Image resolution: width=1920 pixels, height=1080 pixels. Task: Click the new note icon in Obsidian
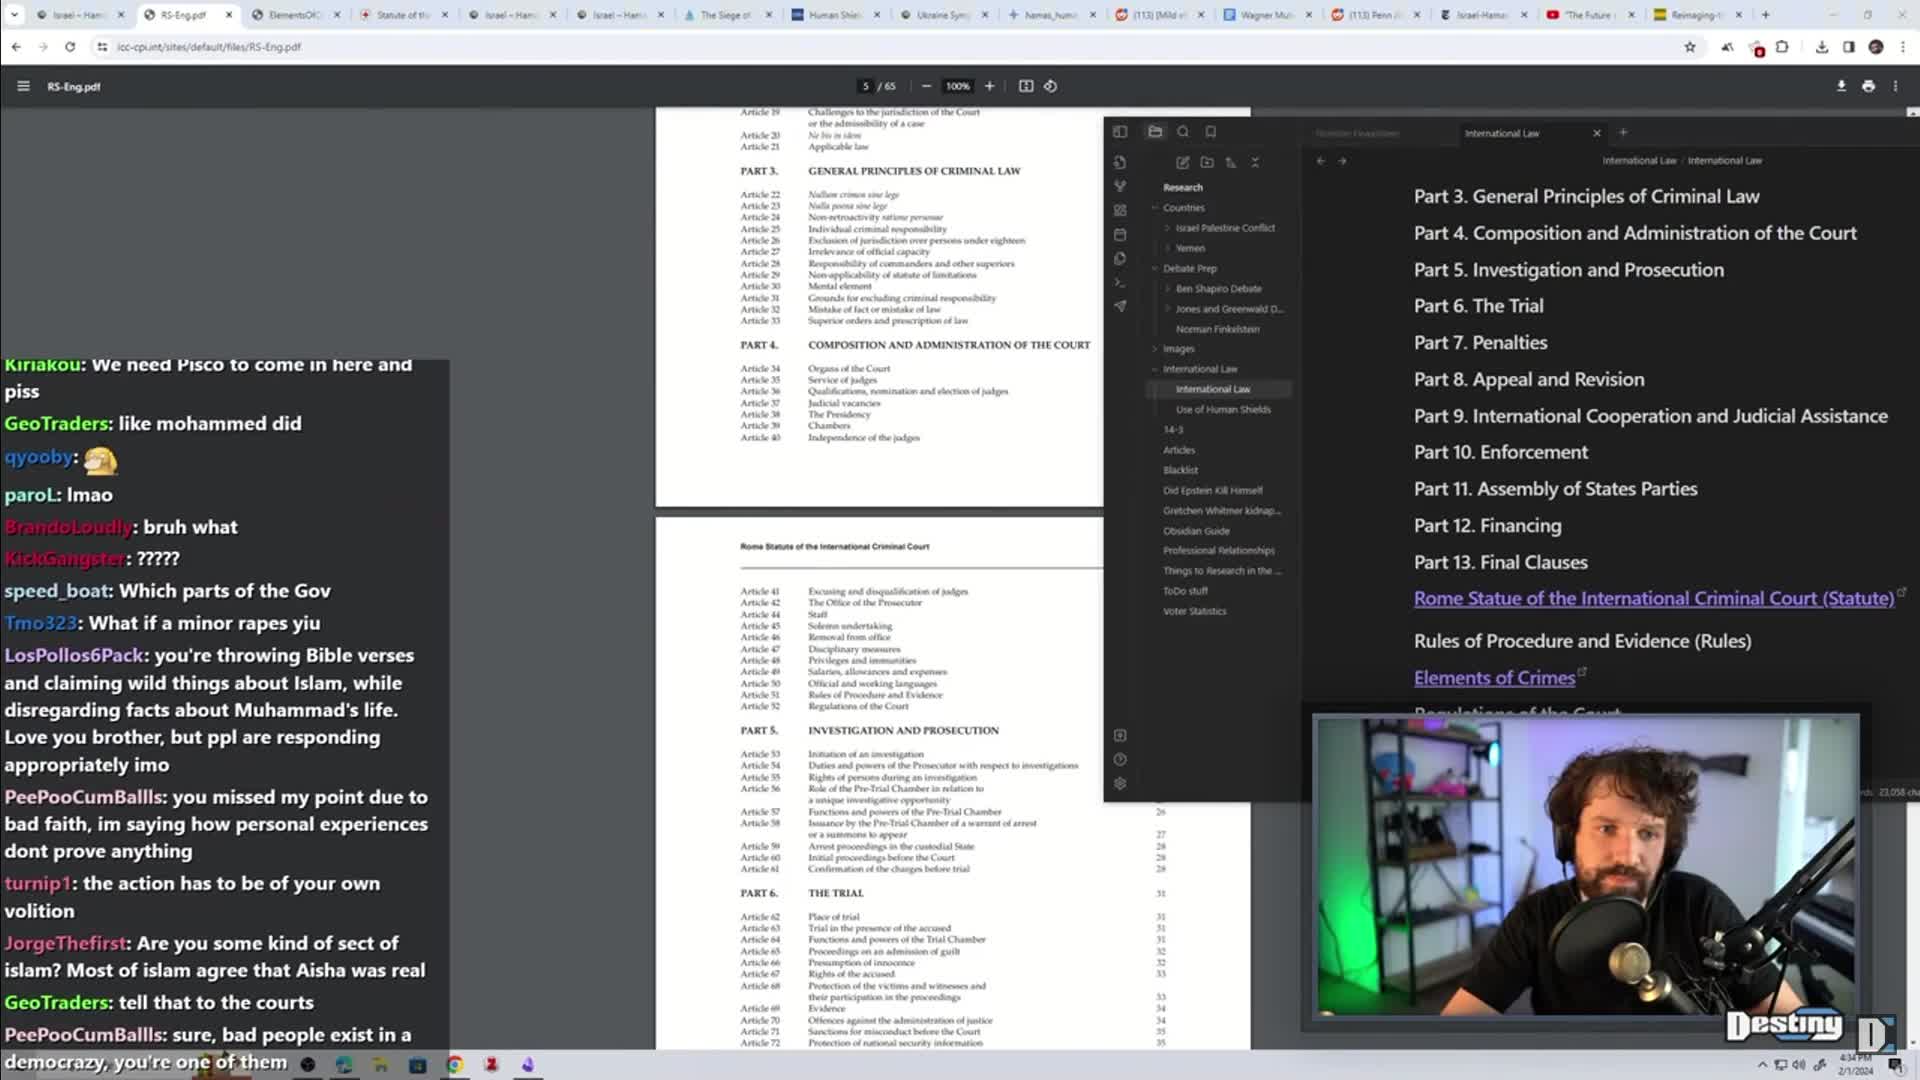click(1182, 162)
